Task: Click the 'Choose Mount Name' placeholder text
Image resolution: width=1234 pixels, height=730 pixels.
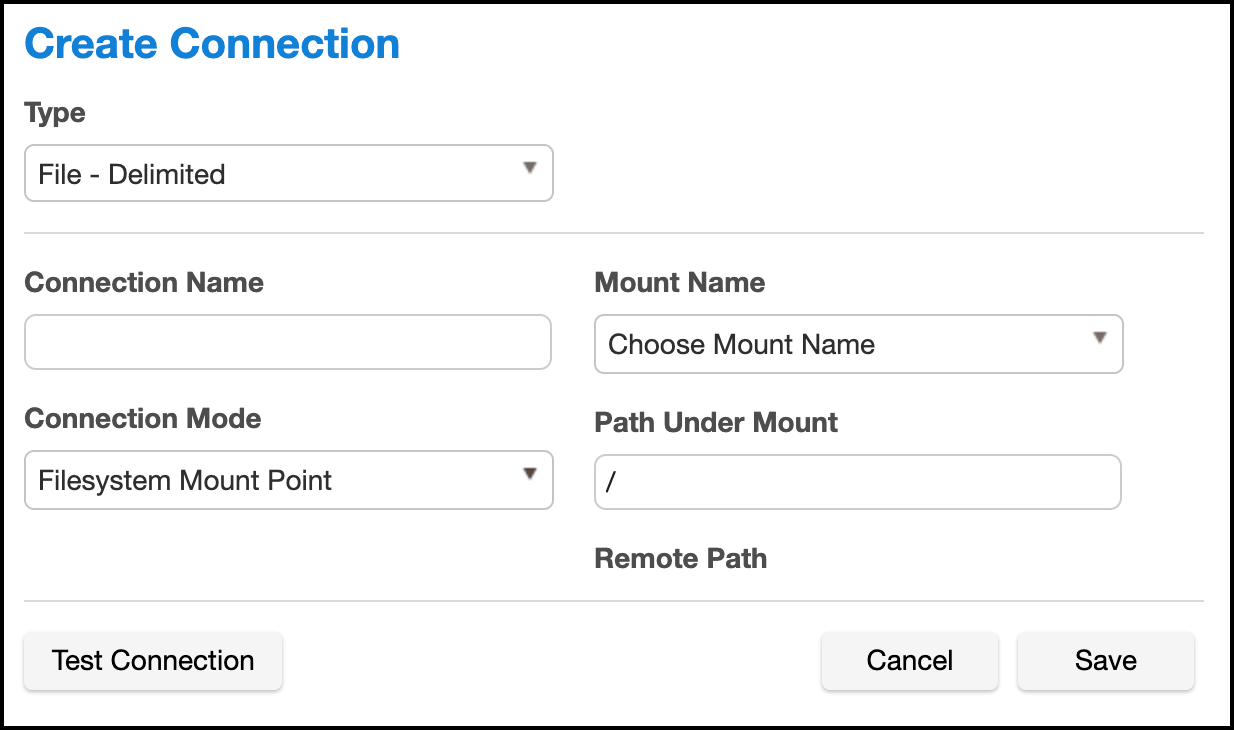Action: coord(742,345)
